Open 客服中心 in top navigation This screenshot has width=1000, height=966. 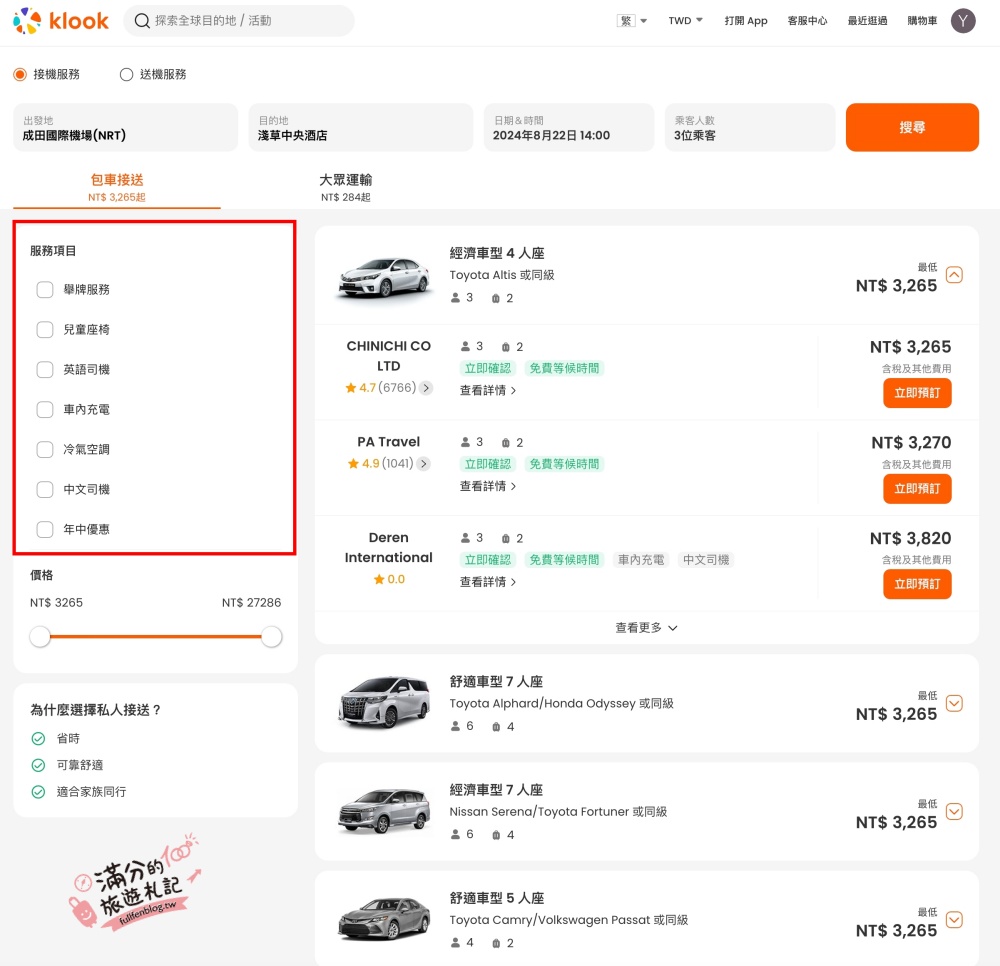pos(807,21)
